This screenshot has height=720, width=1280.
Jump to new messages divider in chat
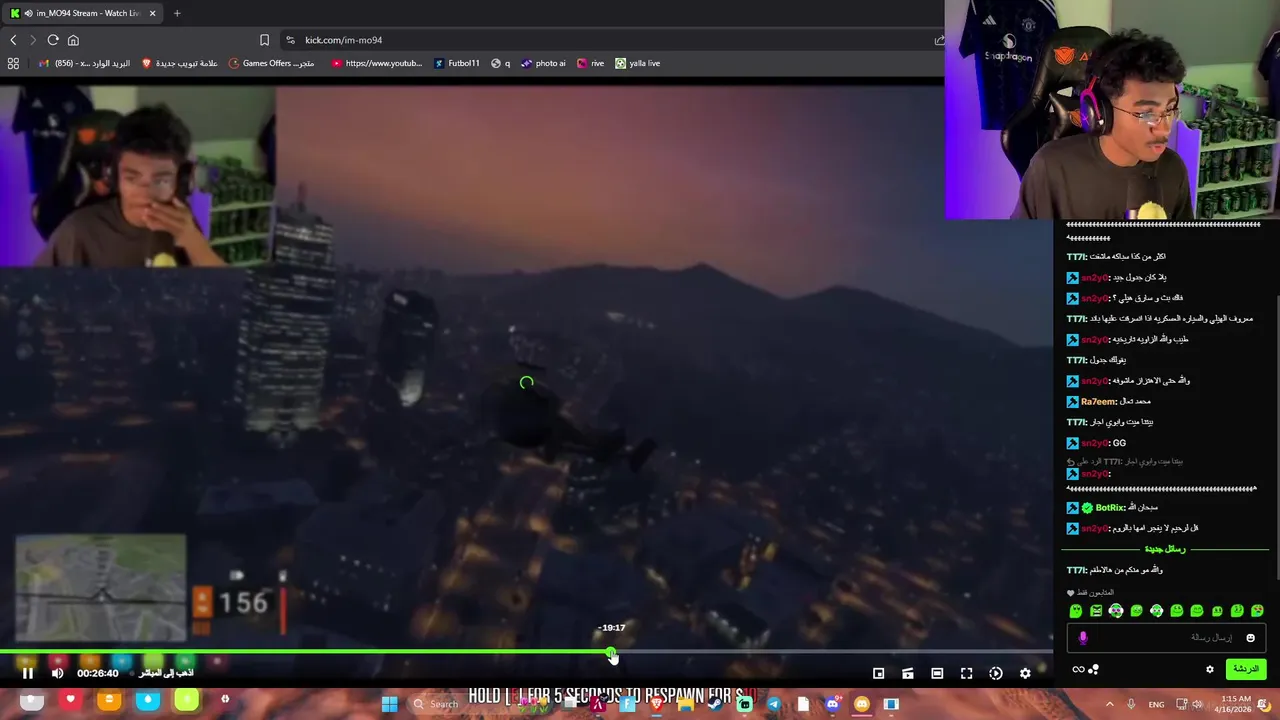tap(1164, 549)
